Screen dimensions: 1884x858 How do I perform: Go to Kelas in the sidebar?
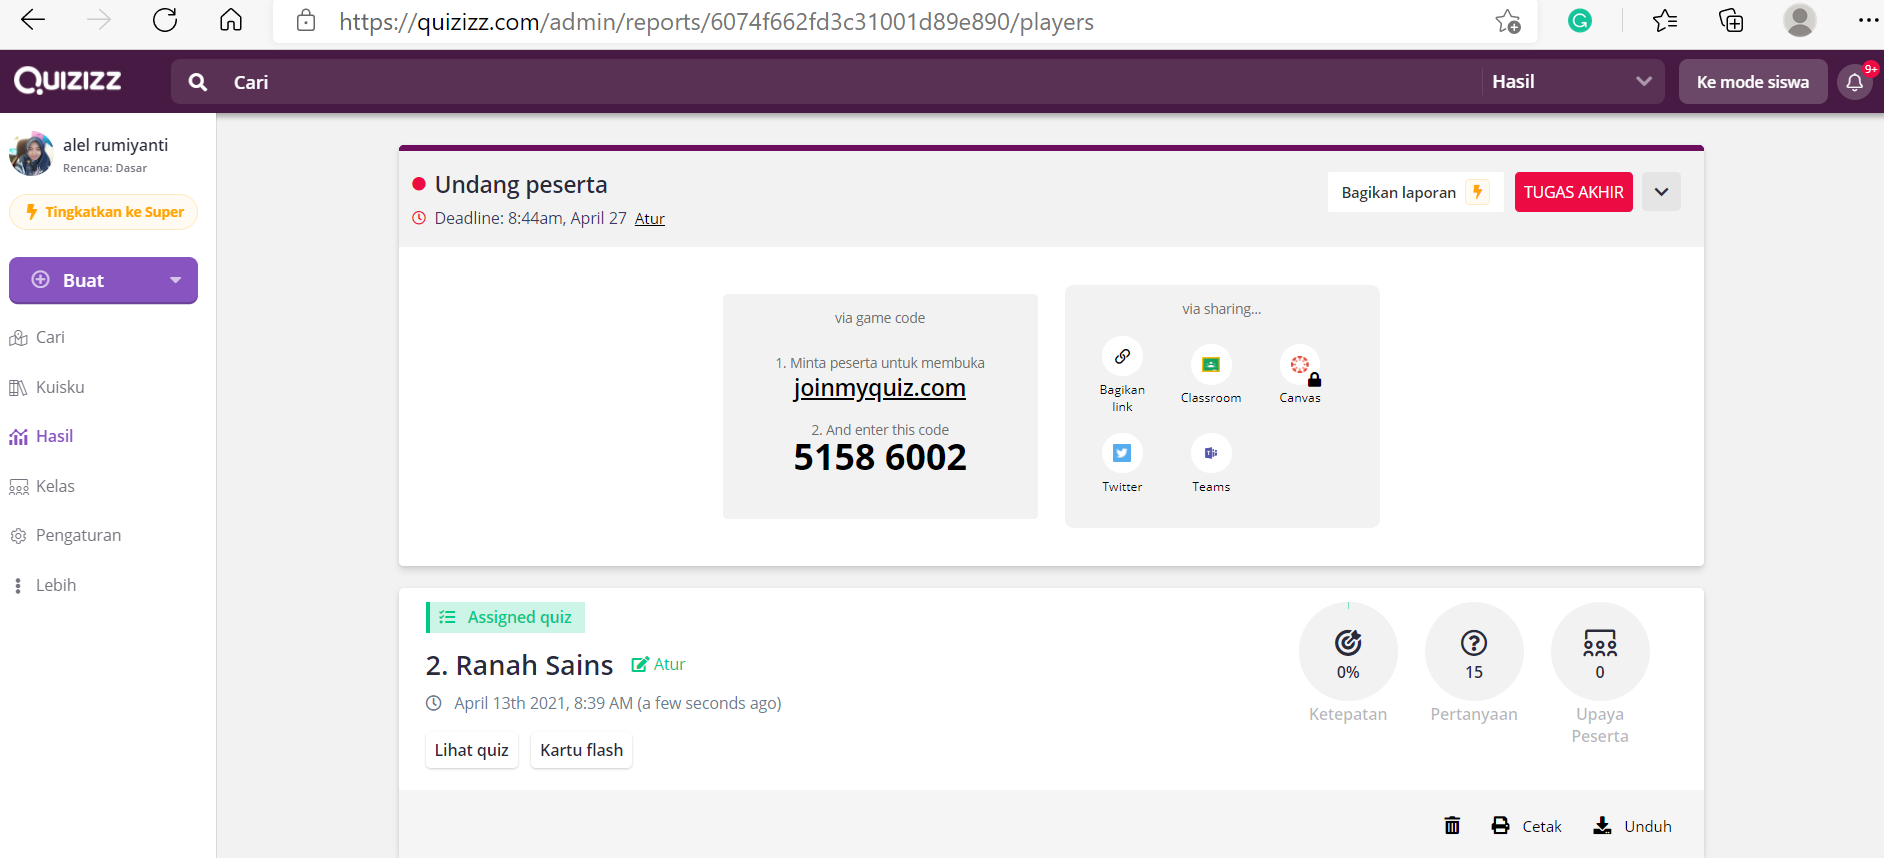[x=55, y=486]
